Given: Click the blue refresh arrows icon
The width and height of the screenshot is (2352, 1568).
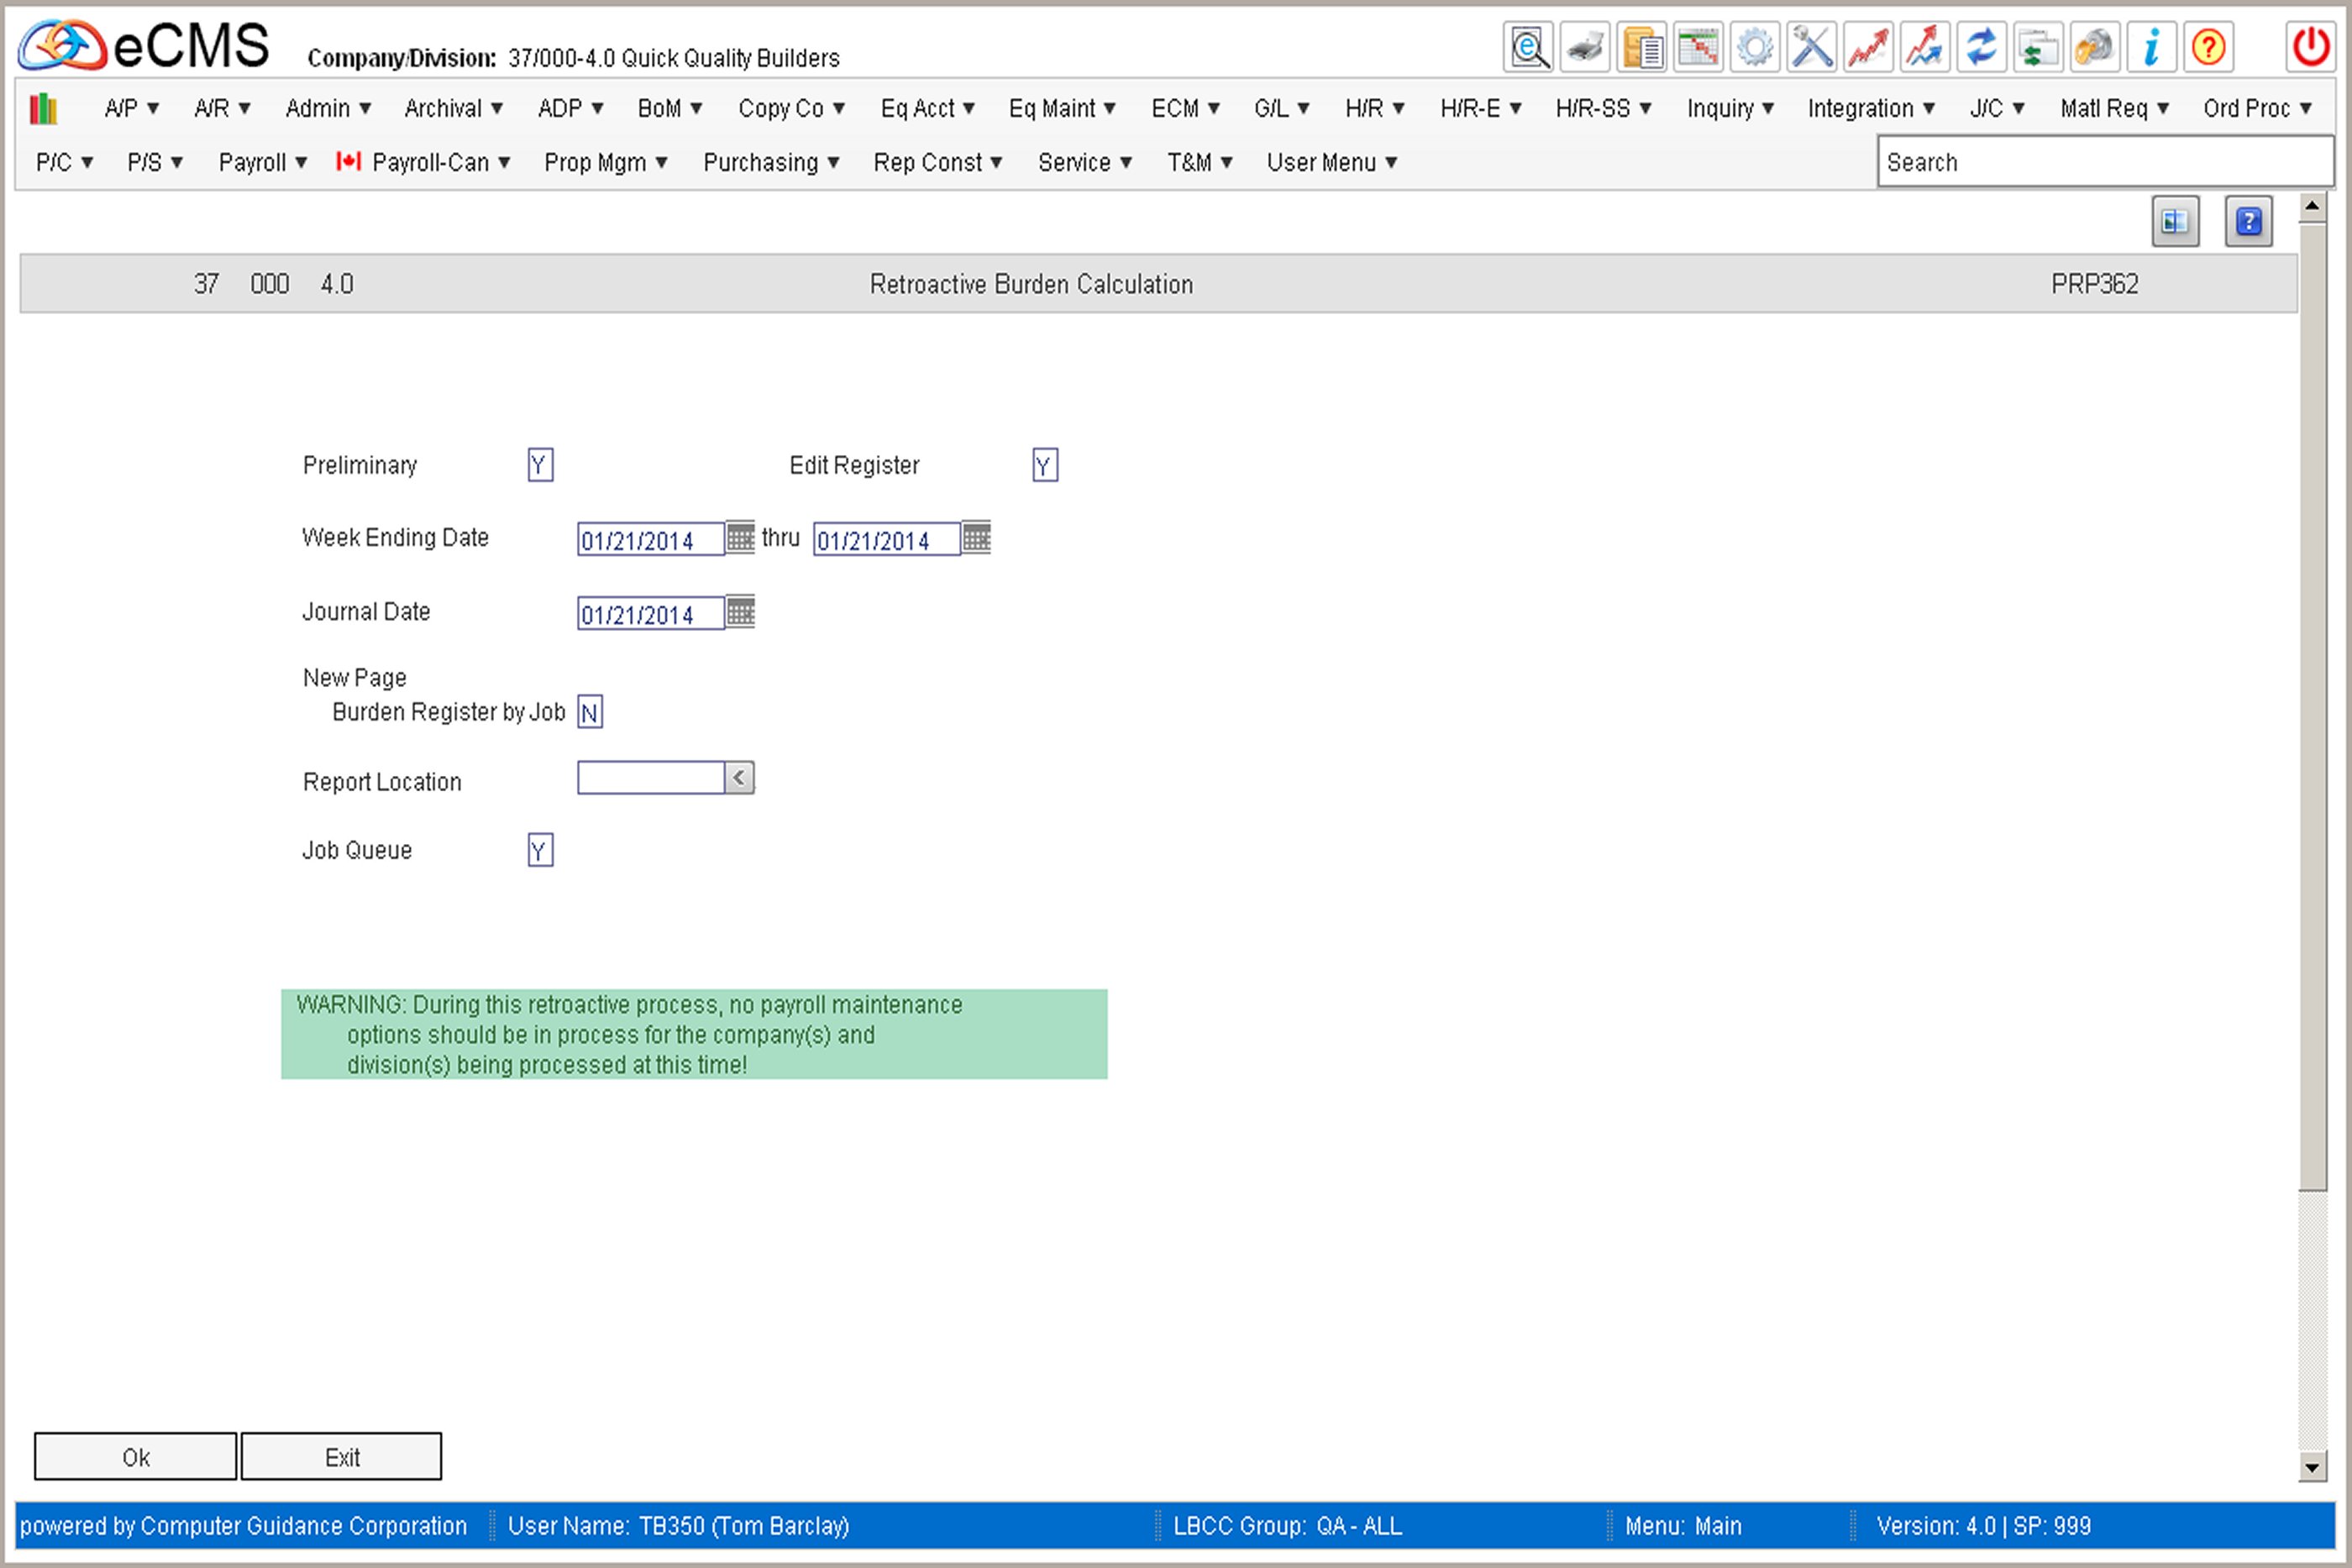Looking at the screenshot, I should 1981,47.
